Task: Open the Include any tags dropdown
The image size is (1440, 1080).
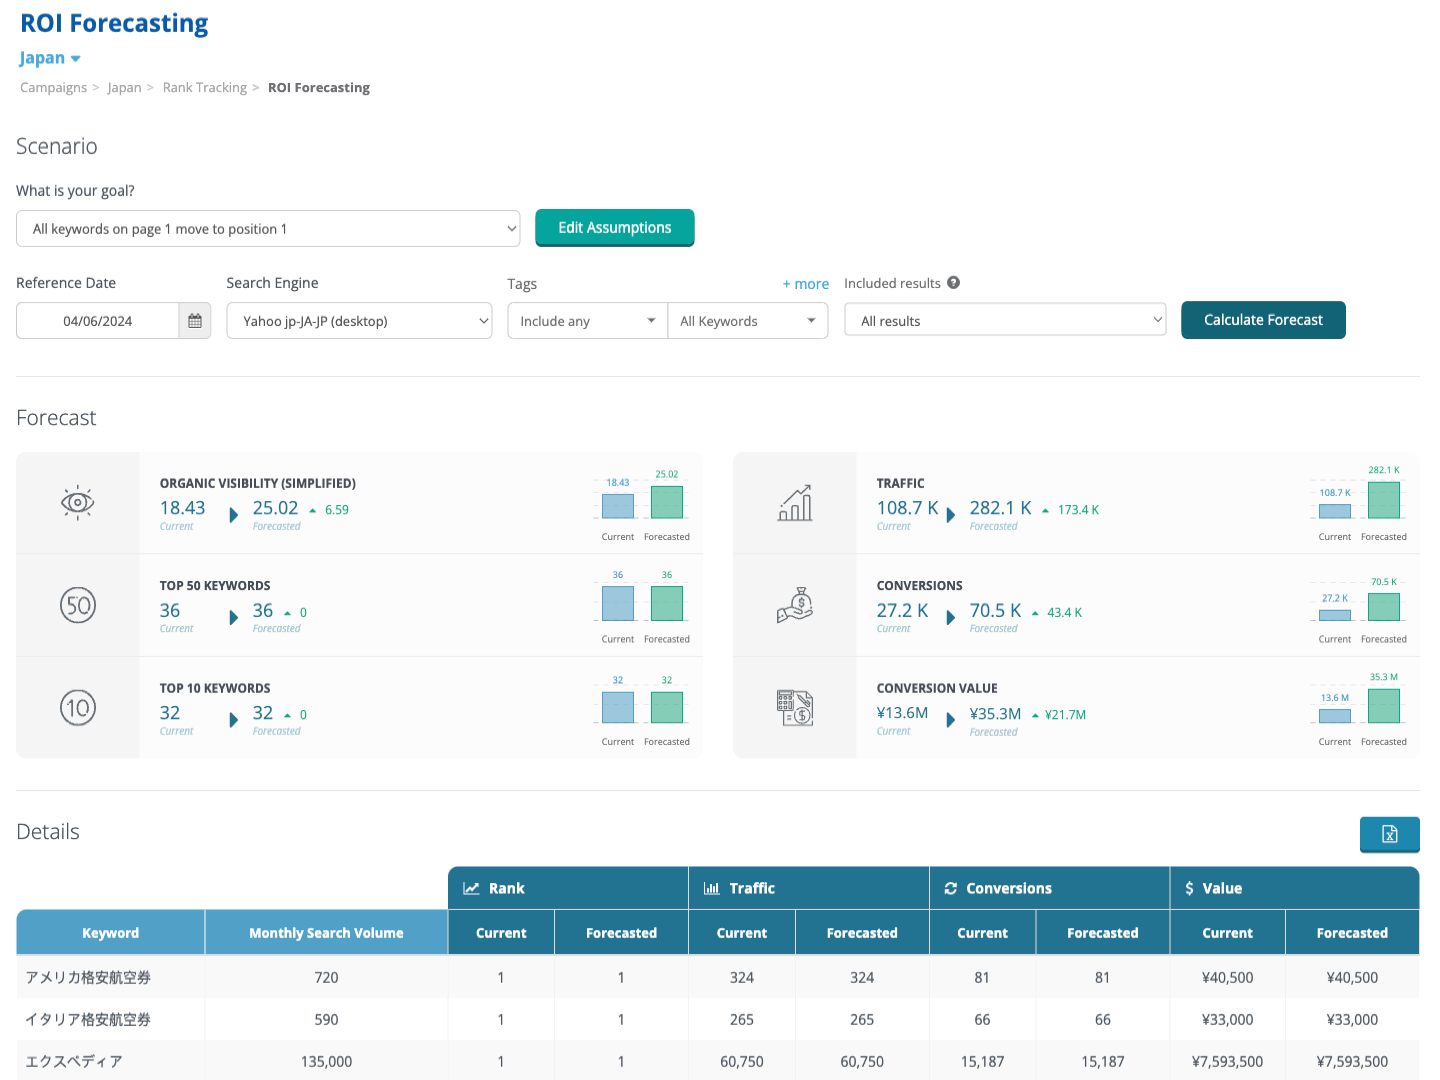Action: point(587,321)
